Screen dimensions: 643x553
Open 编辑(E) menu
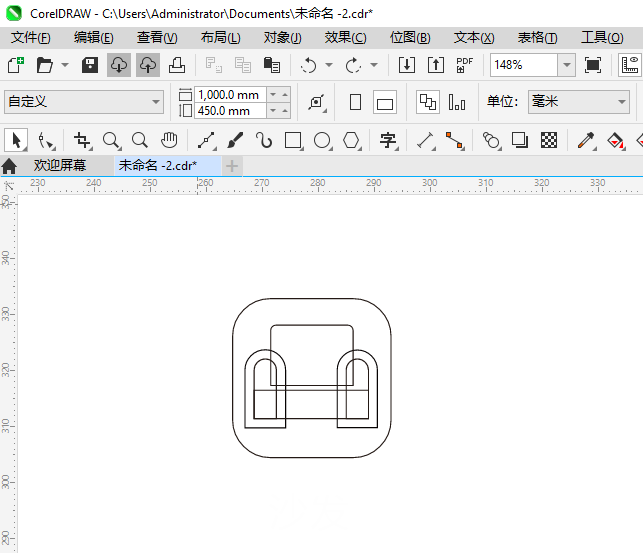point(93,38)
